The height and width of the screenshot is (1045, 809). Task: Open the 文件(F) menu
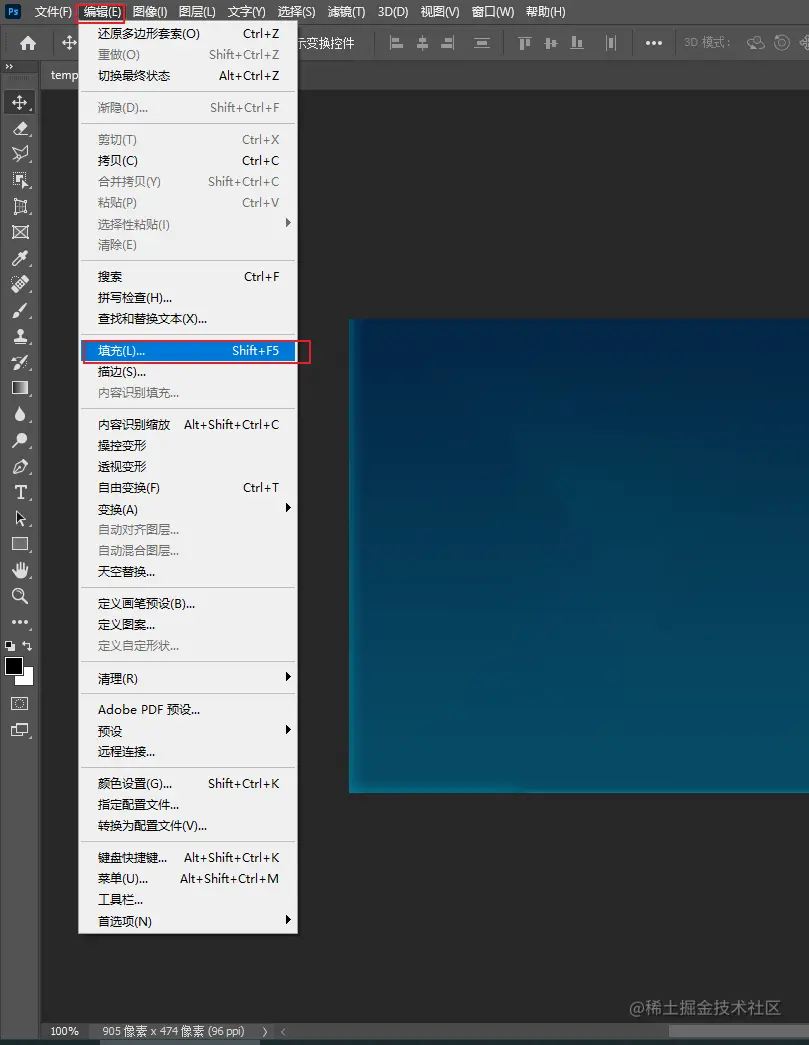(x=53, y=12)
